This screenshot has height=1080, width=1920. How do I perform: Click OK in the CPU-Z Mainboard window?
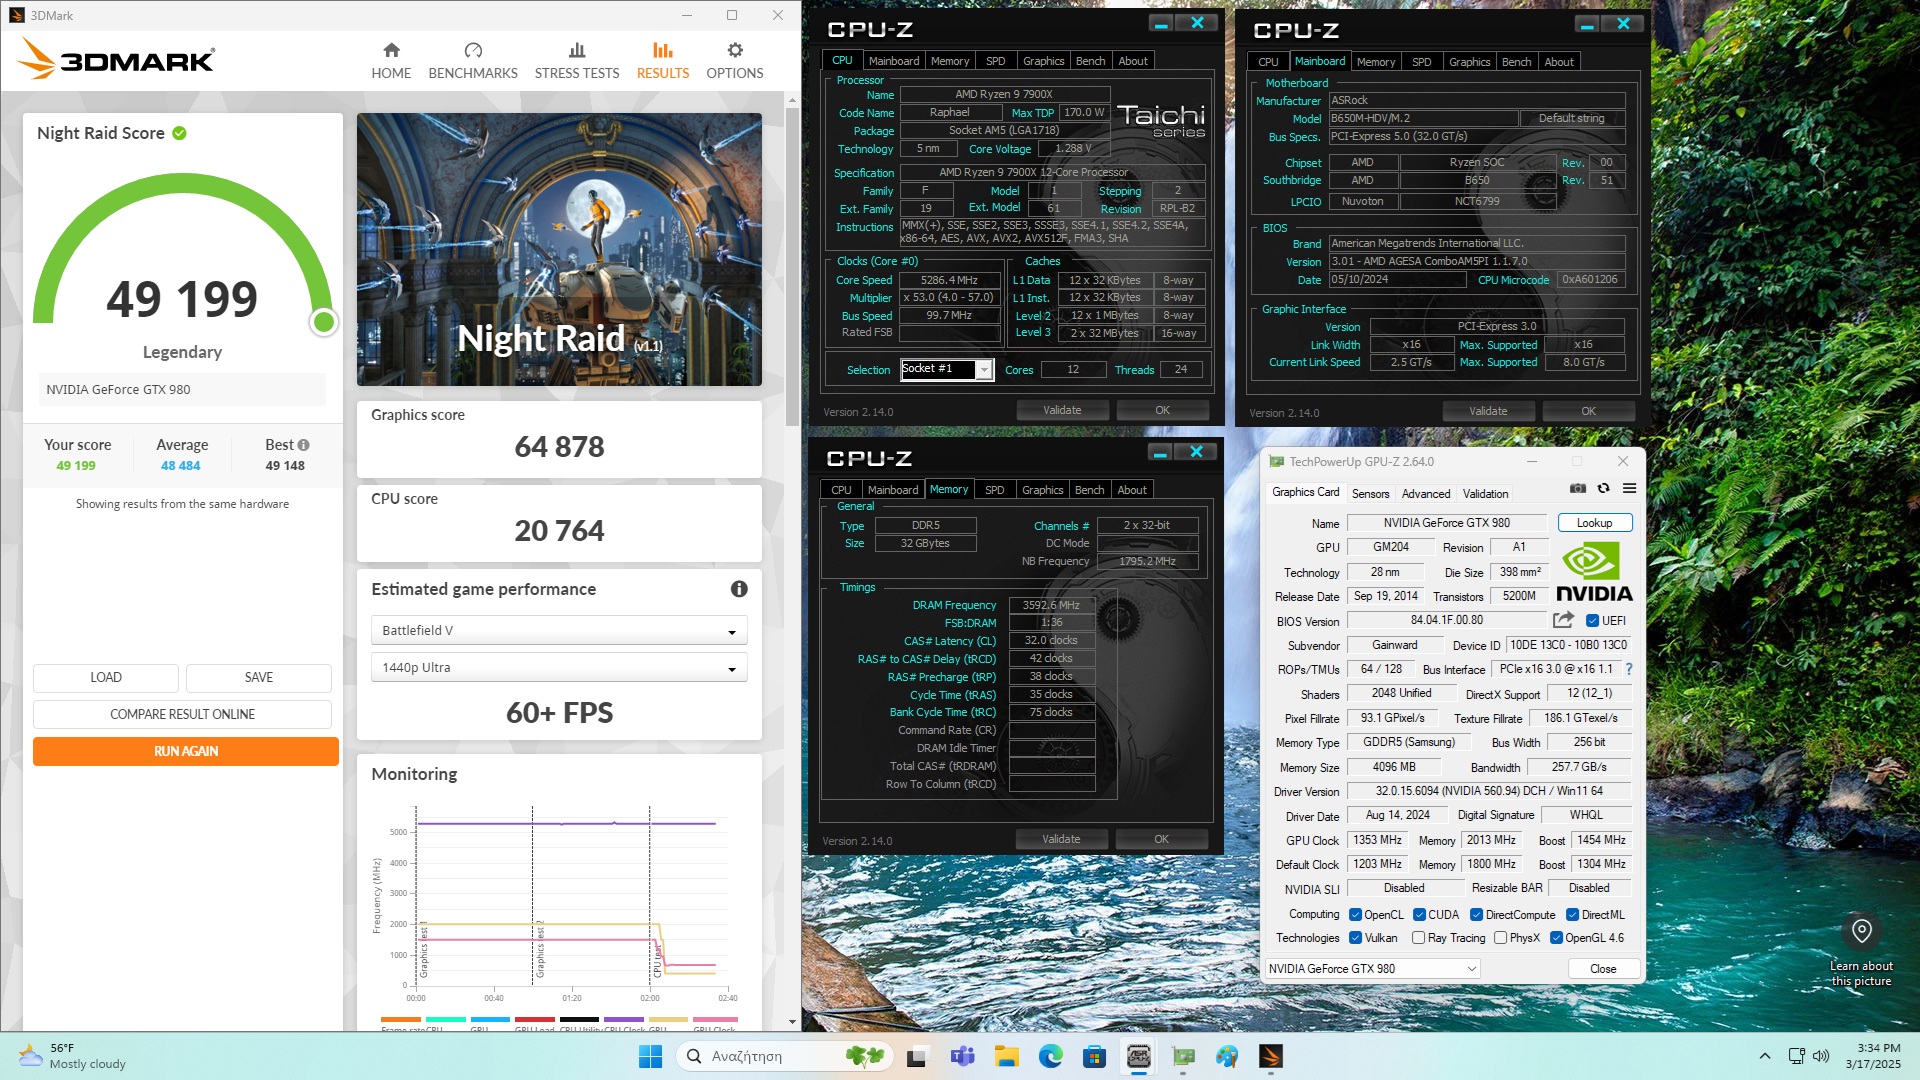click(x=1588, y=411)
